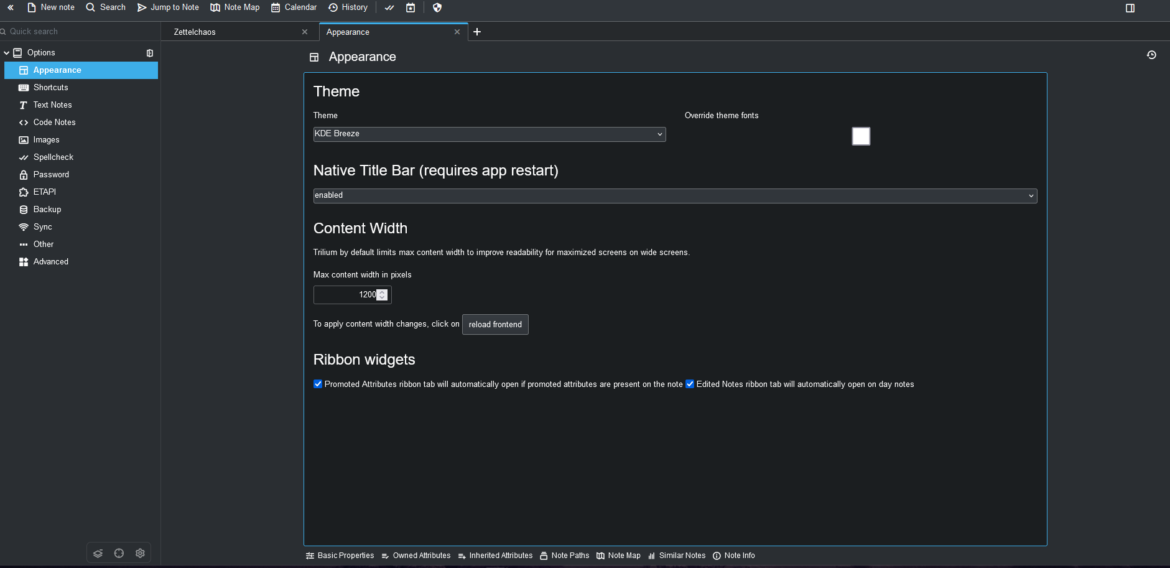Open Native Title Bar dropdown set to enabled
This screenshot has width=1170, height=568.
pyautogui.click(x=675, y=196)
